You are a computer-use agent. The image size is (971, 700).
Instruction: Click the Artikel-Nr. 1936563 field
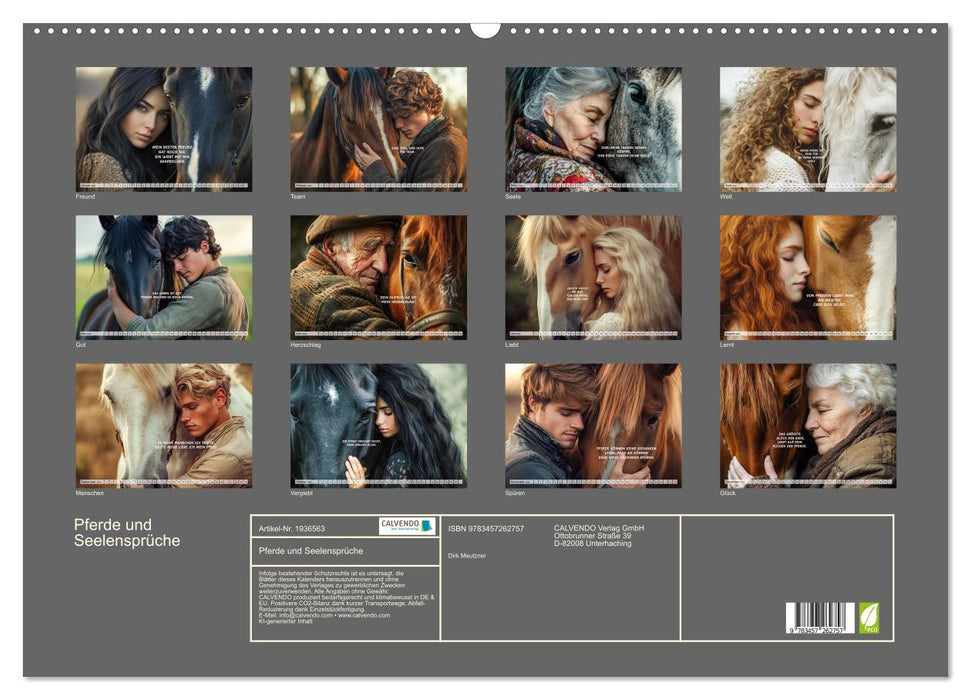click(292, 528)
